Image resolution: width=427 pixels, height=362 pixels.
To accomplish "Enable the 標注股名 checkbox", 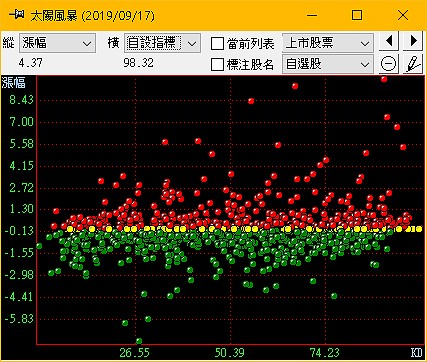I will pos(217,64).
